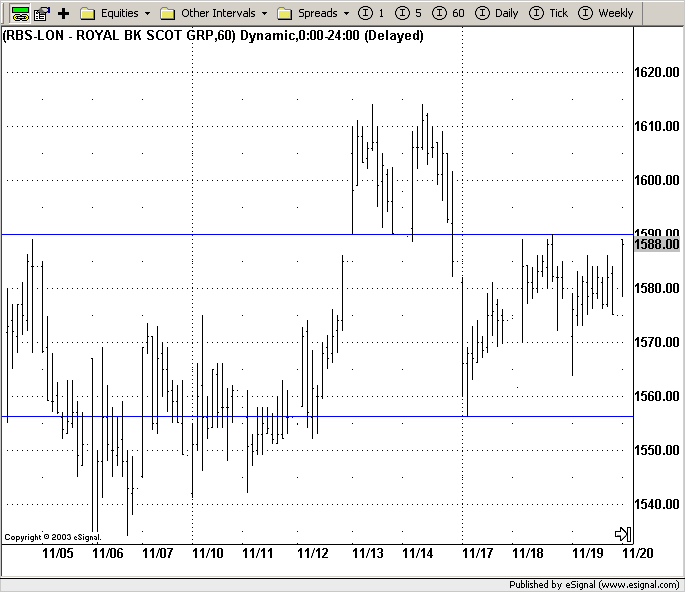Screen dimensions: 685x592
Task: Open the chart properties icon in toolbar
Action: point(42,14)
